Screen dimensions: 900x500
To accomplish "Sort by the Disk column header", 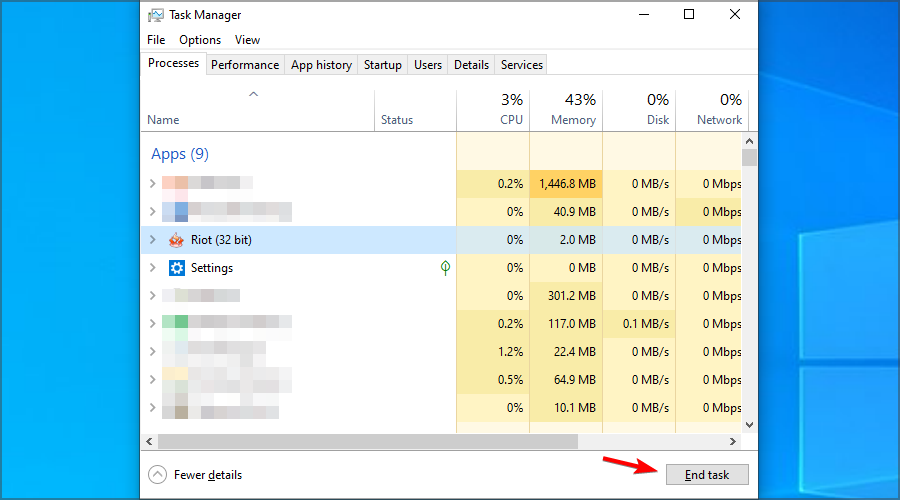I will [x=639, y=111].
